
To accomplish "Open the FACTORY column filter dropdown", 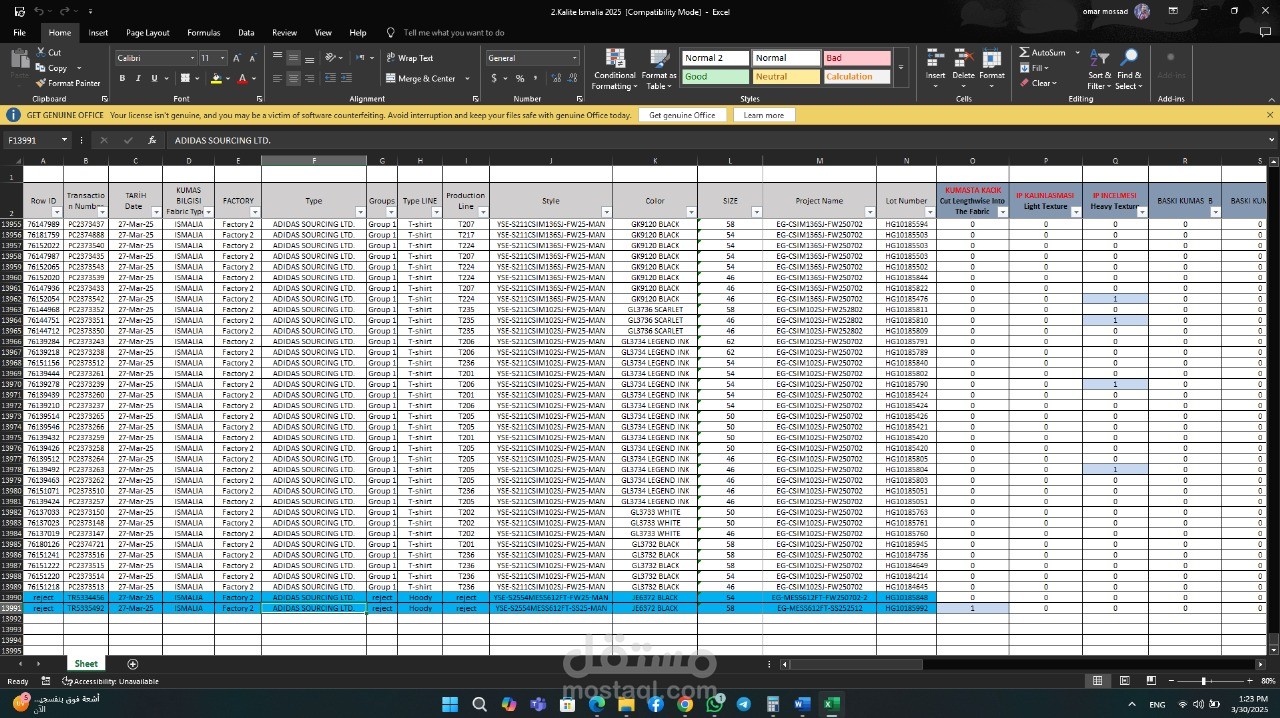I will tap(255, 212).
